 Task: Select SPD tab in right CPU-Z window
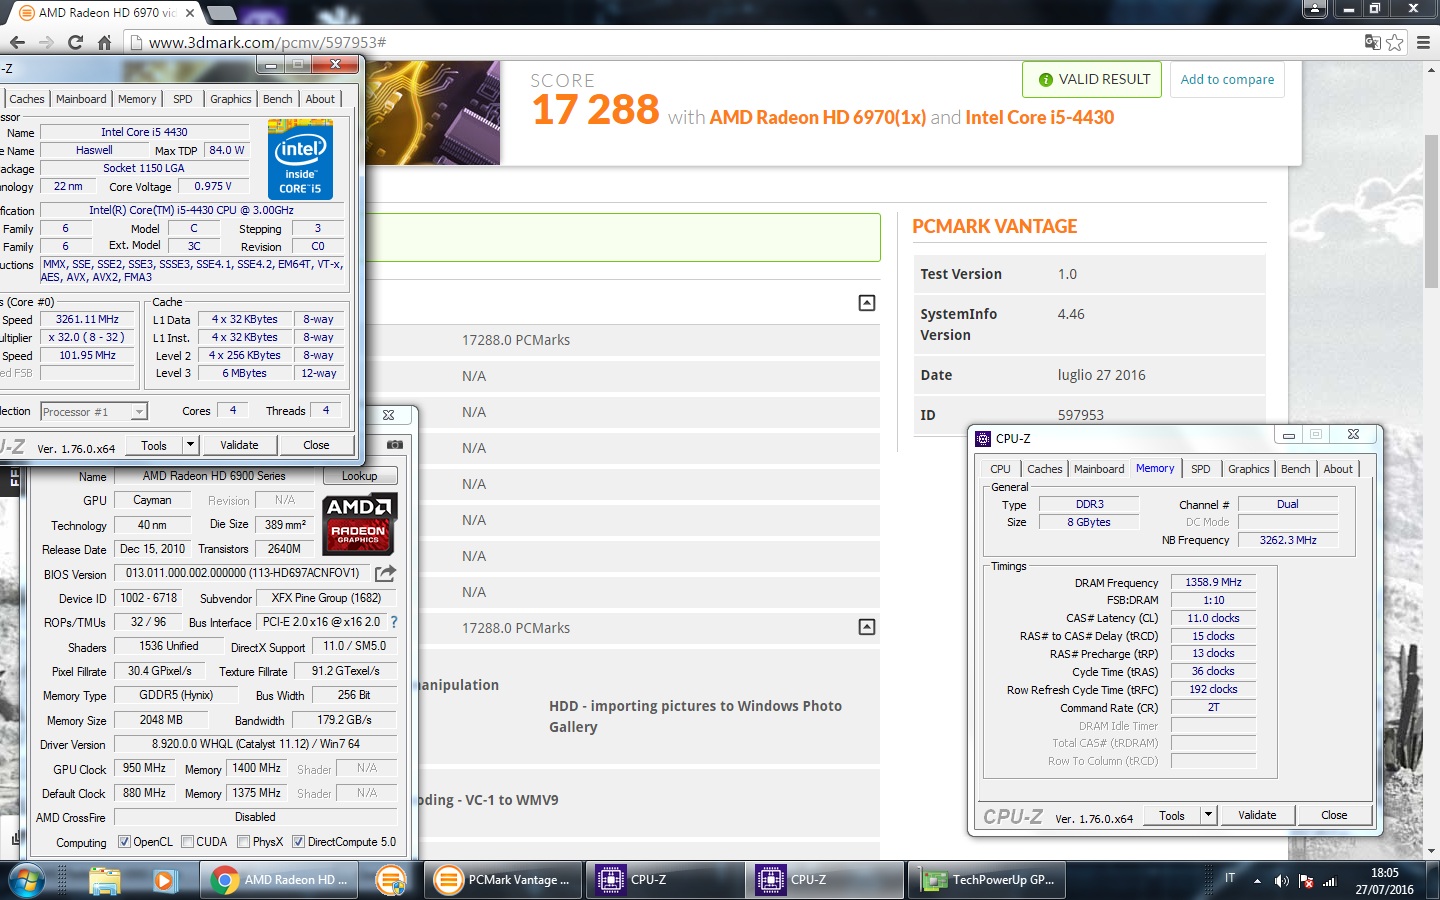click(x=1201, y=469)
